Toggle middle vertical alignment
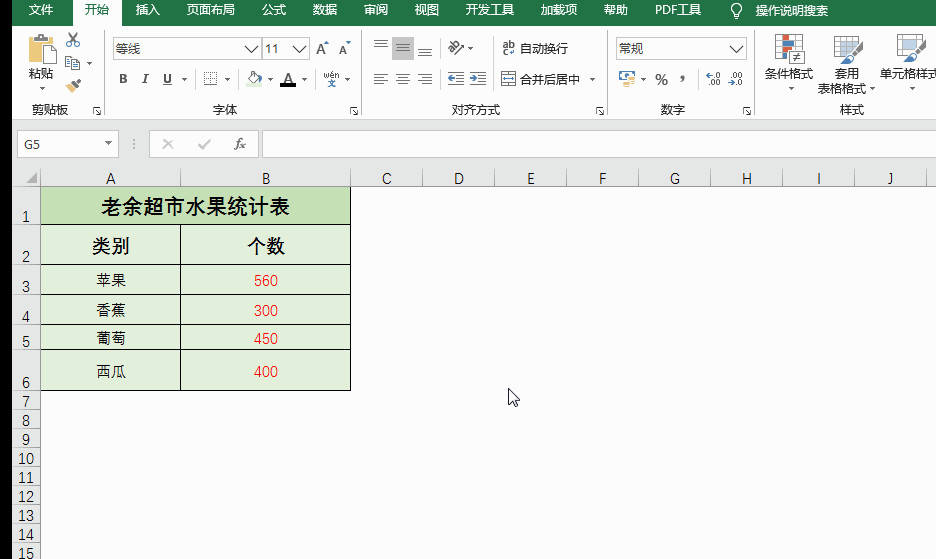Viewport: 936px width, 559px height. (403, 48)
